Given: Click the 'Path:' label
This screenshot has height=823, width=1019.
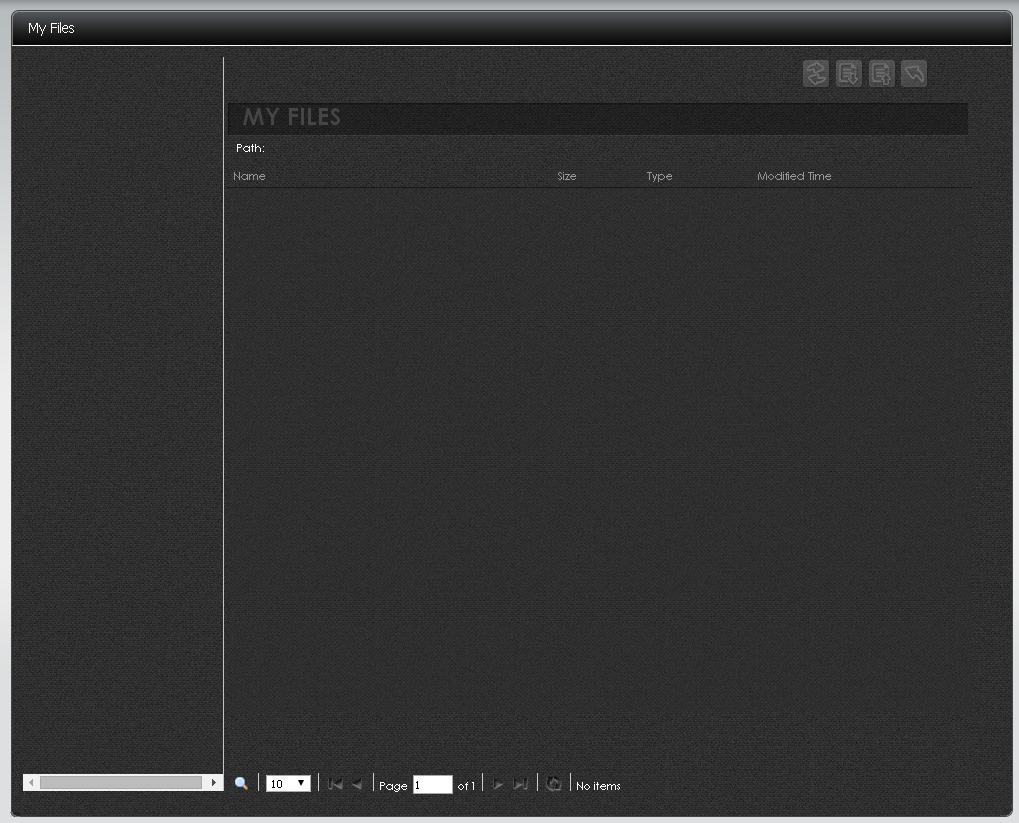Looking at the screenshot, I should (x=250, y=148).
